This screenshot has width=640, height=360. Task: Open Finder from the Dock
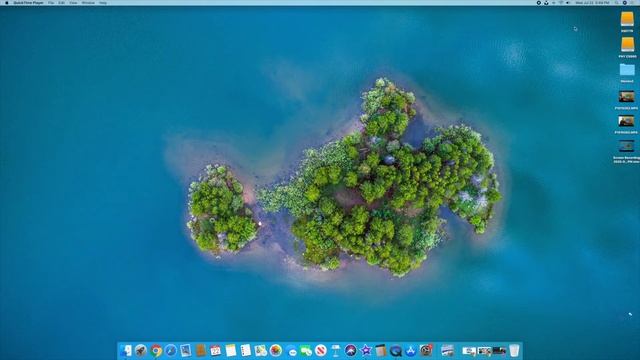[126, 351]
